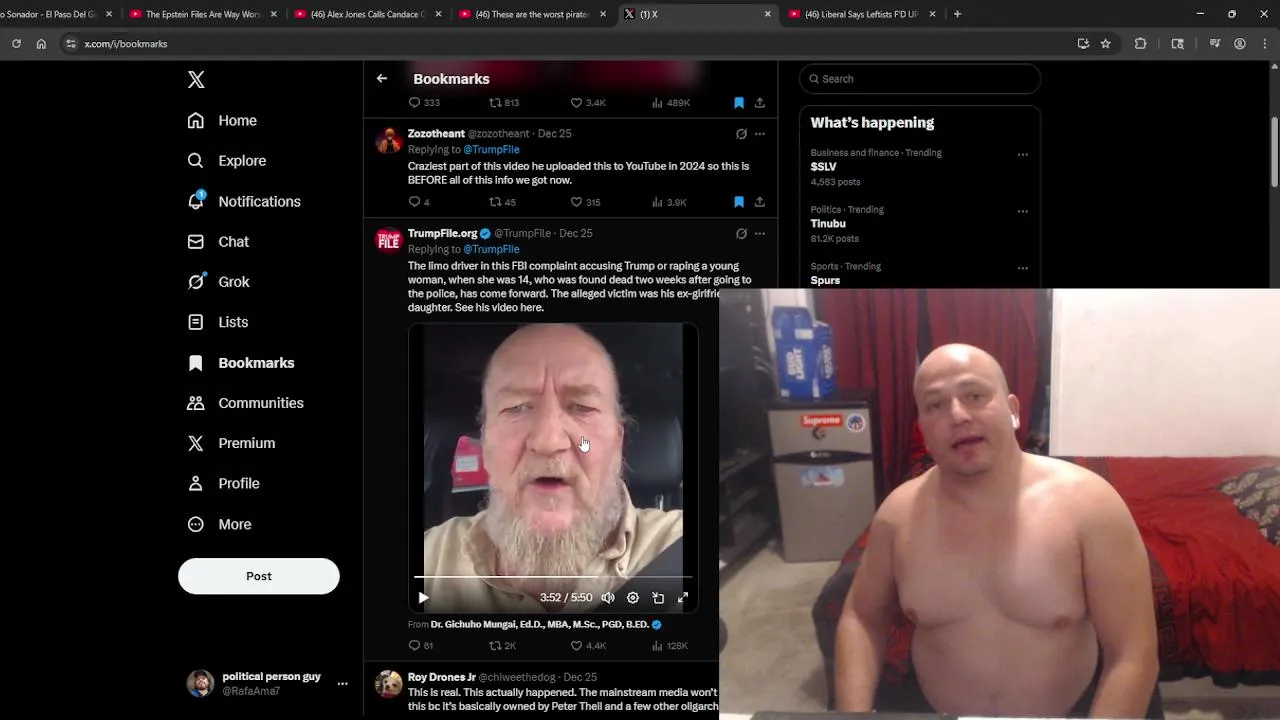1280x720 pixels.
Task: Share the top post with 489K views
Action: point(760,103)
